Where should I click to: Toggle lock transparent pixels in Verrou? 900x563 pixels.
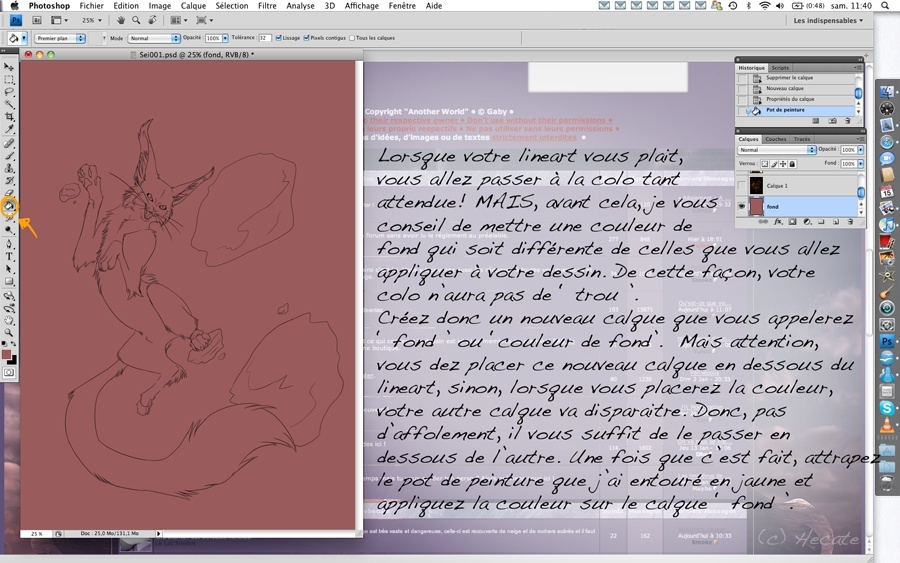point(765,164)
